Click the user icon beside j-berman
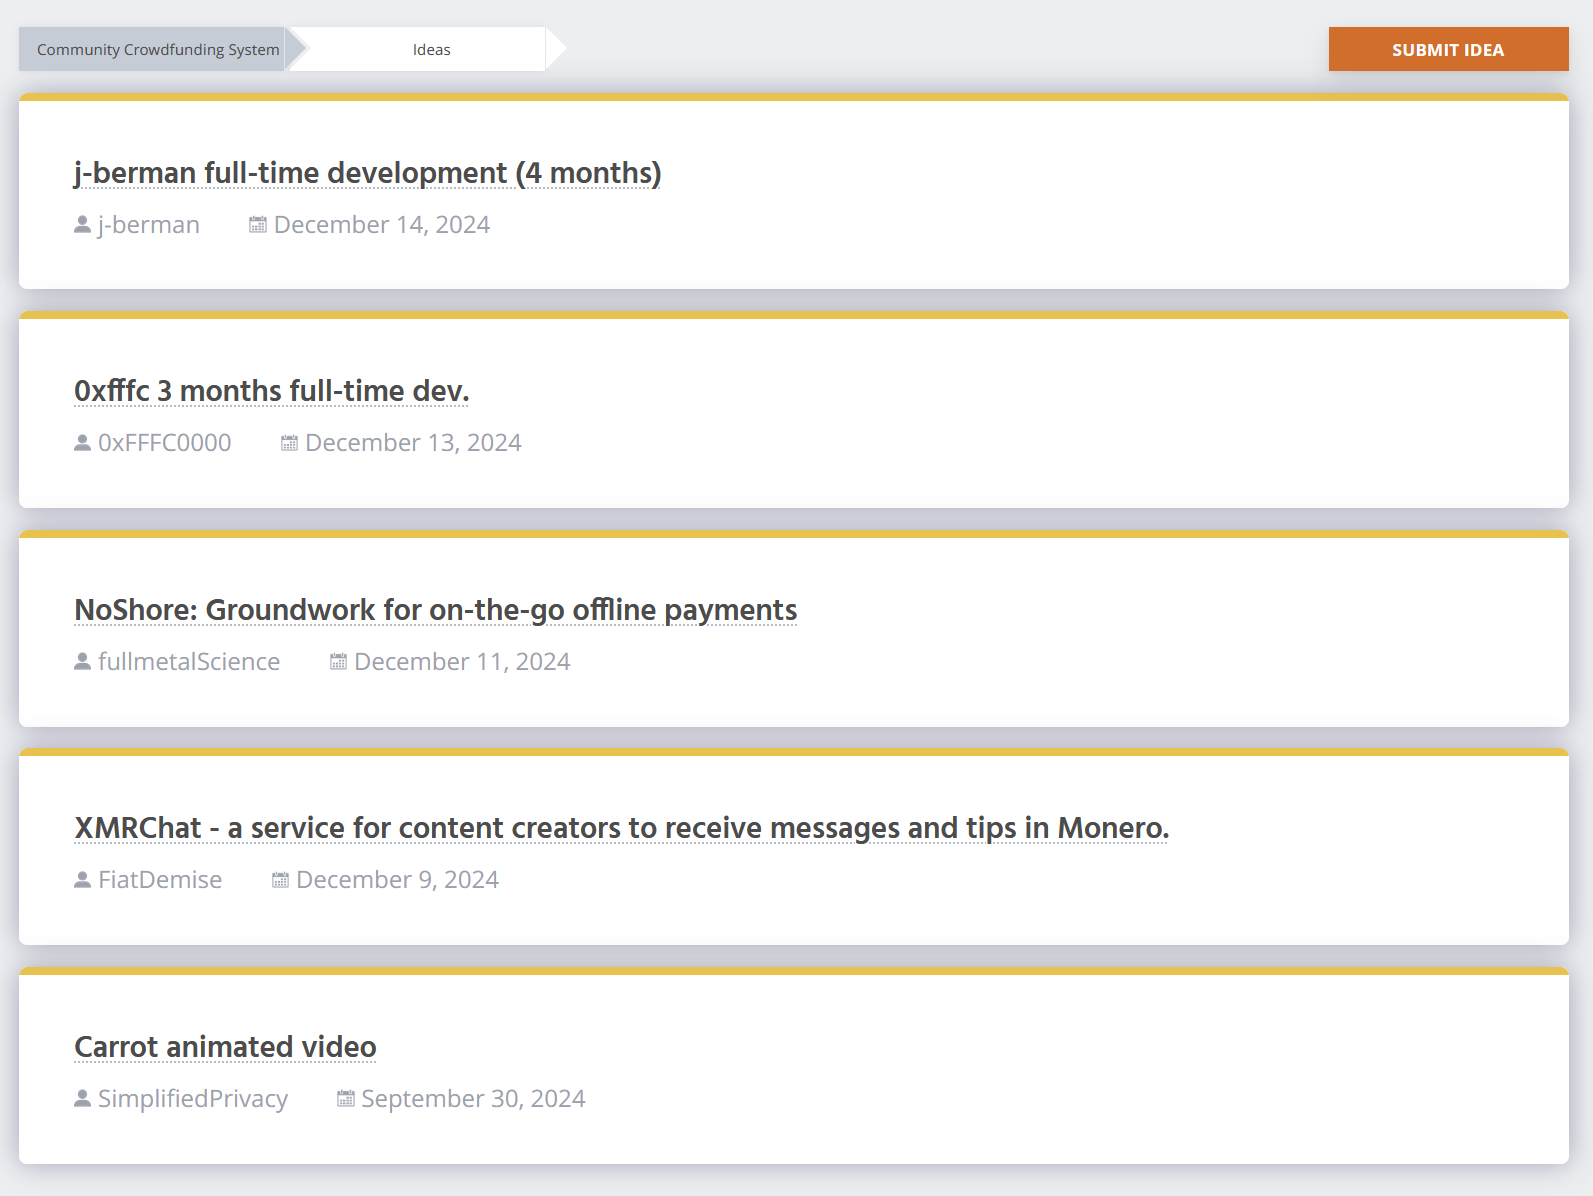The height and width of the screenshot is (1196, 1593). (x=82, y=225)
